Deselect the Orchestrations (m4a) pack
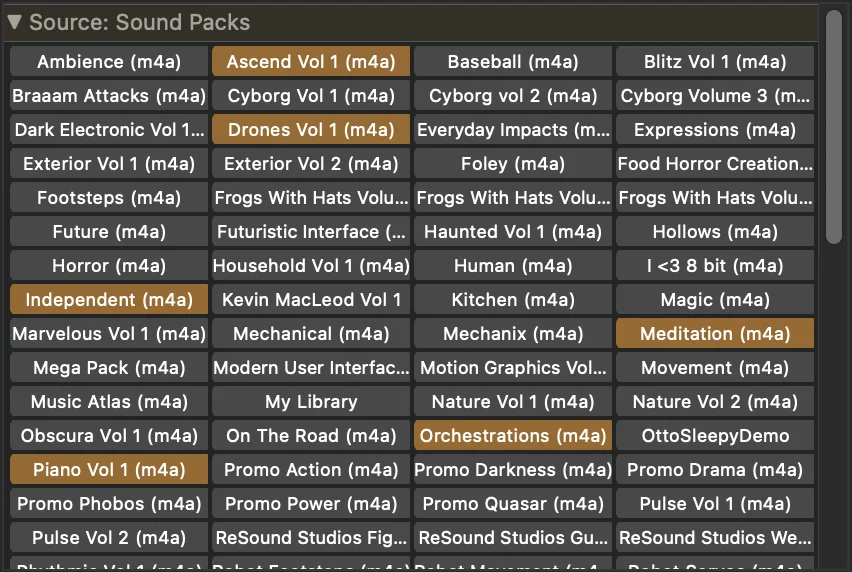 tap(513, 435)
